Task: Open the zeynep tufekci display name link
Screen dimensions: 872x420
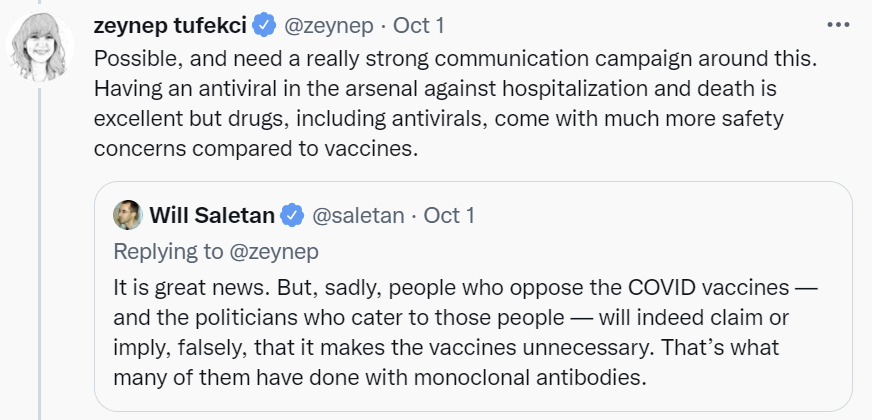Action: (169, 24)
